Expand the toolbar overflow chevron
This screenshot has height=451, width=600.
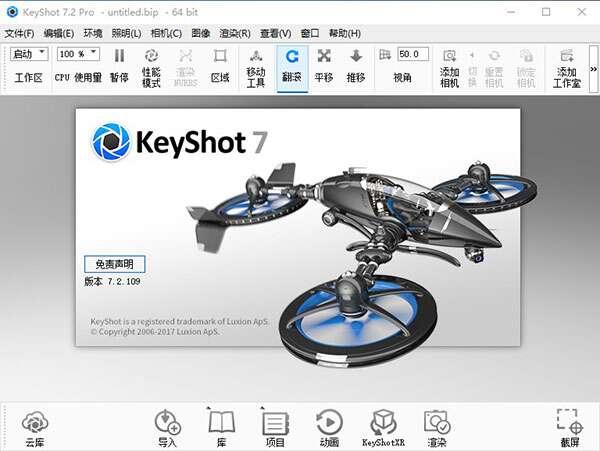point(593,69)
